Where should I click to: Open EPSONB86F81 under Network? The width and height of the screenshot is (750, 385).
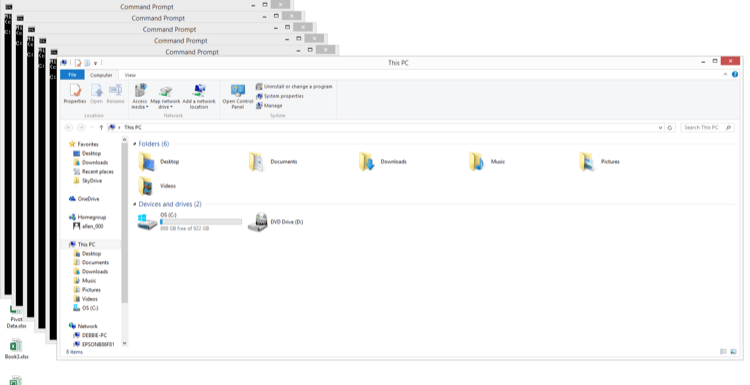click(x=94, y=344)
